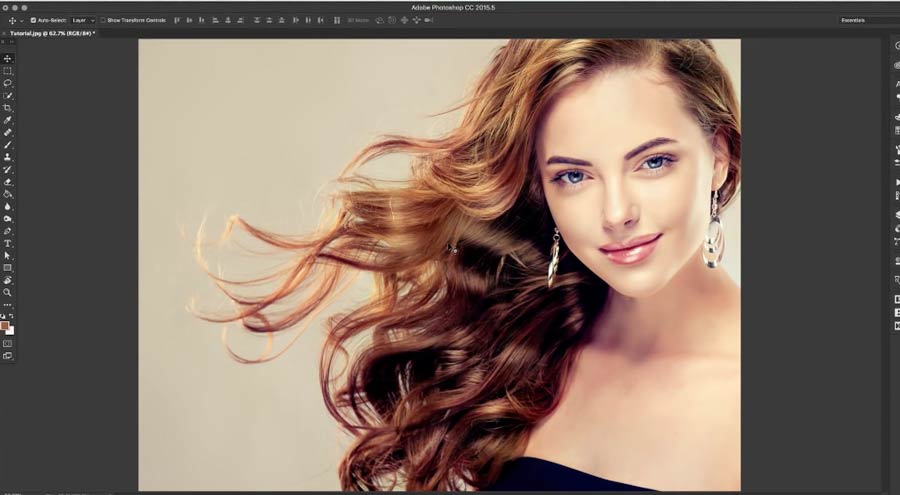Select the Rectangular Marquee tool
This screenshot has height=495, width=900.
(x=8, y=71)
